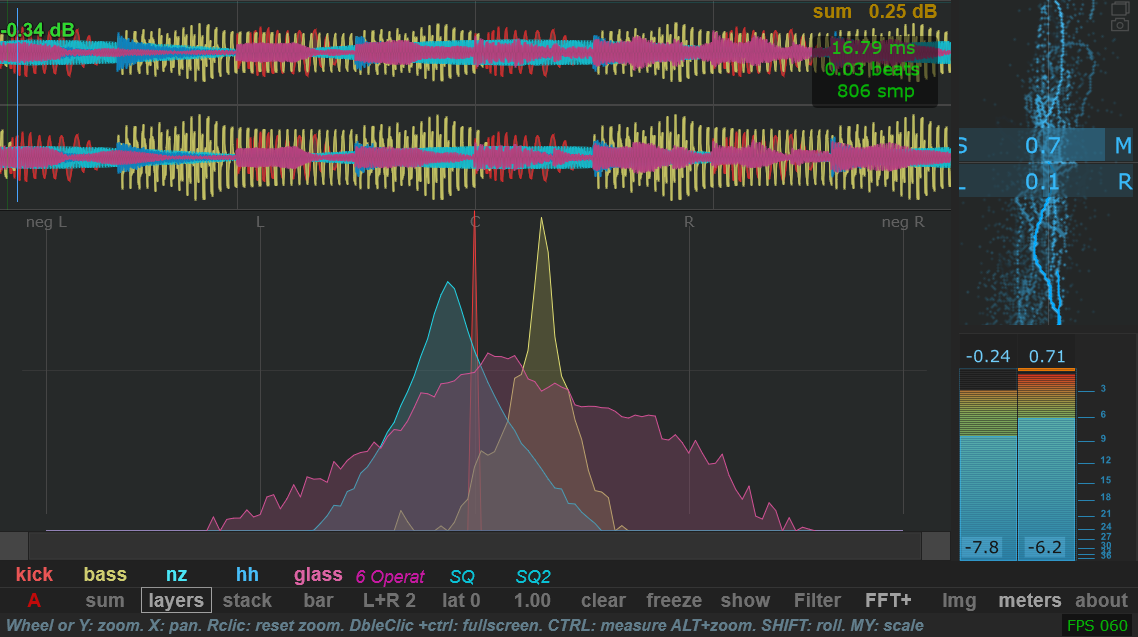Click the right scrollbar end button
Screen dimensions: 1138x637
(x=936, y=546)
